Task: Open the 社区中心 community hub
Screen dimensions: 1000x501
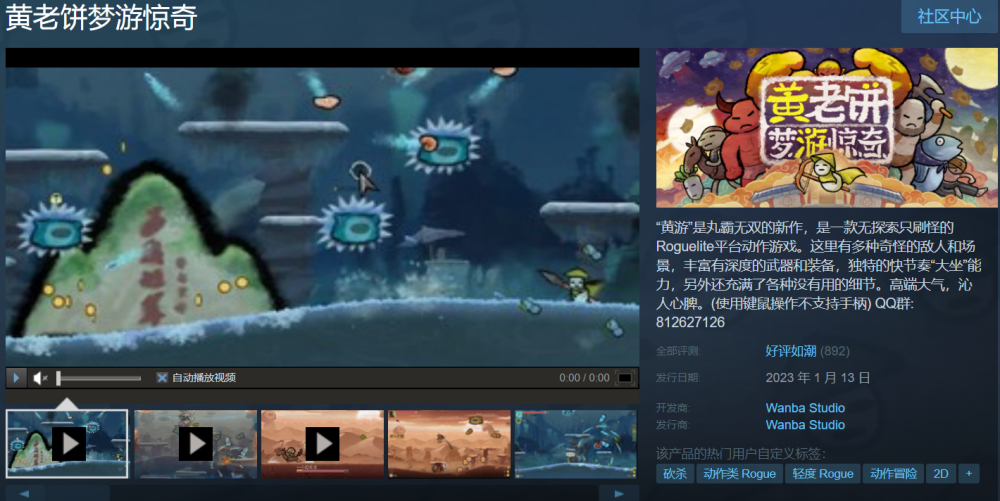Action: tap(949, 17)
